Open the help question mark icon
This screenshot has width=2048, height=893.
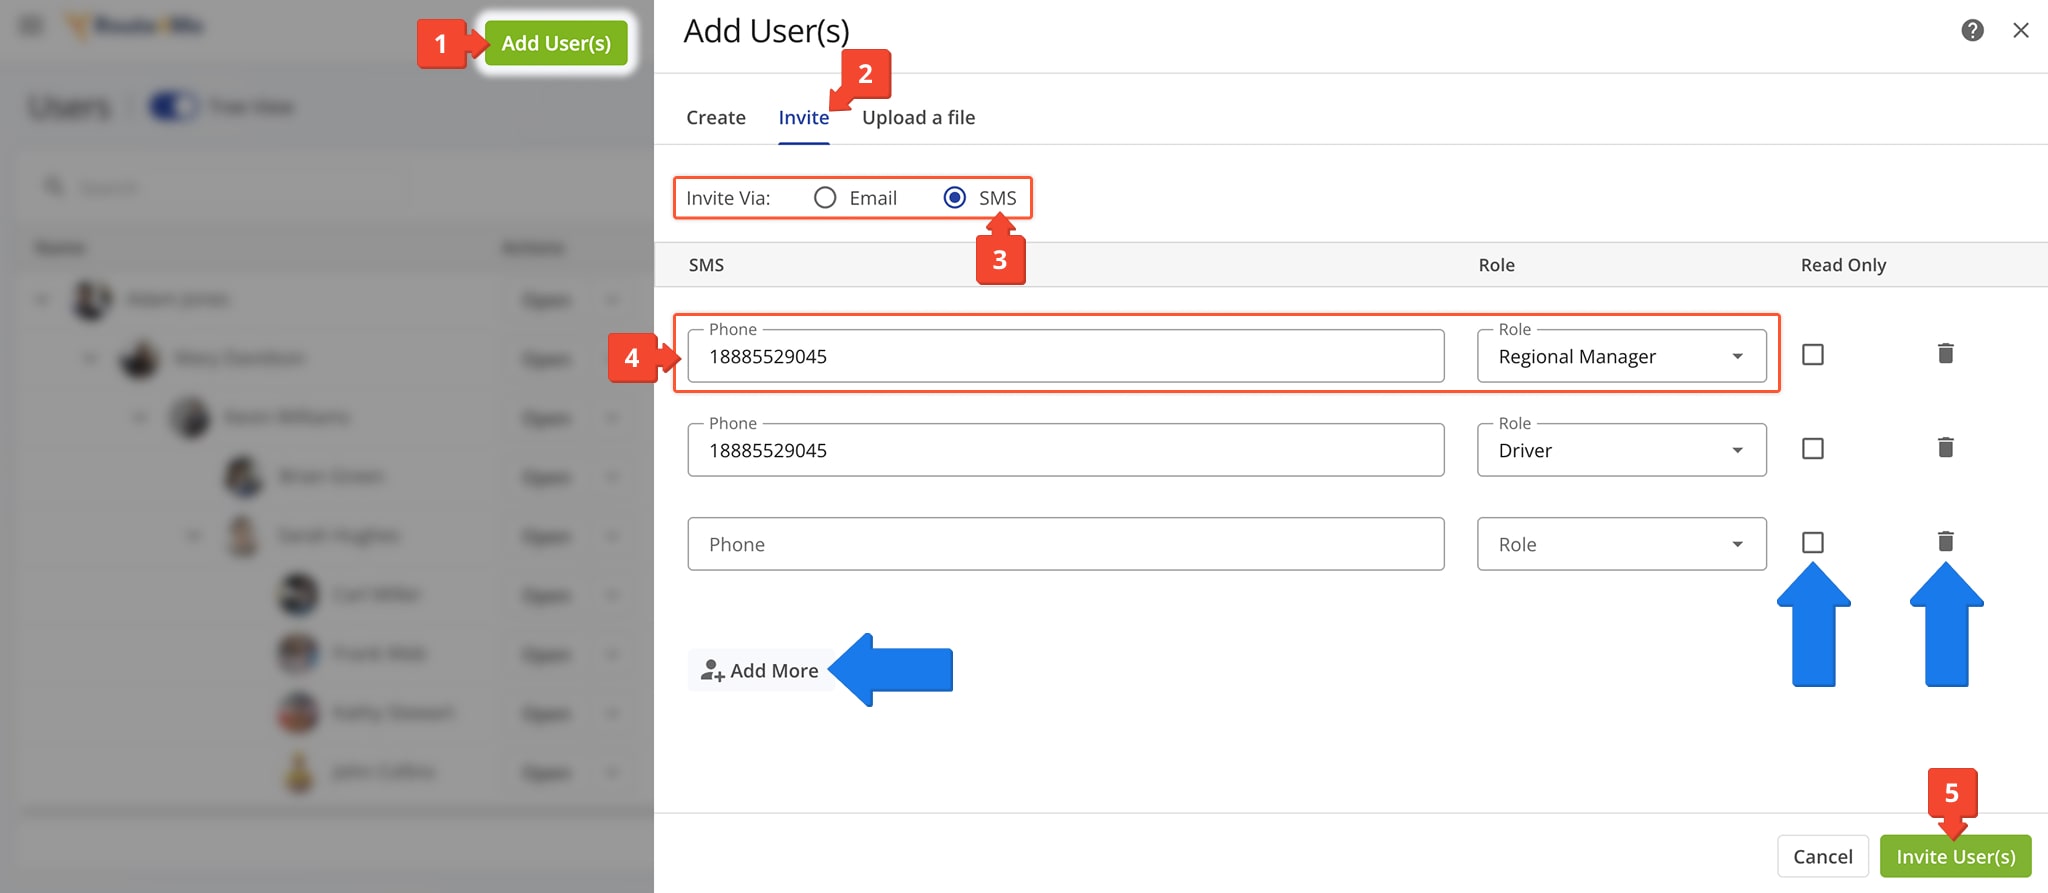coord(1972,30)
